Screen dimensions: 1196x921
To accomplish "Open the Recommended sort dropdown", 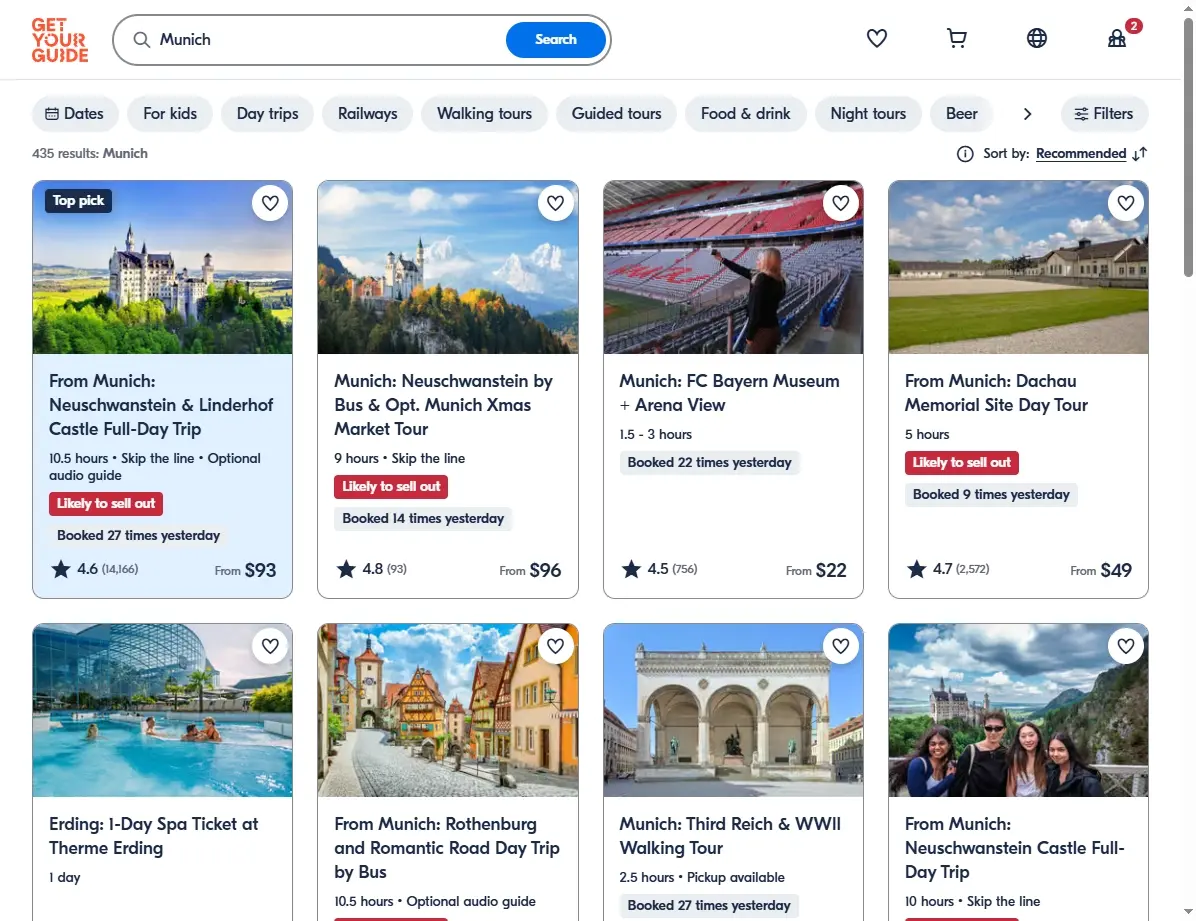I will (x=1081, y=154).
